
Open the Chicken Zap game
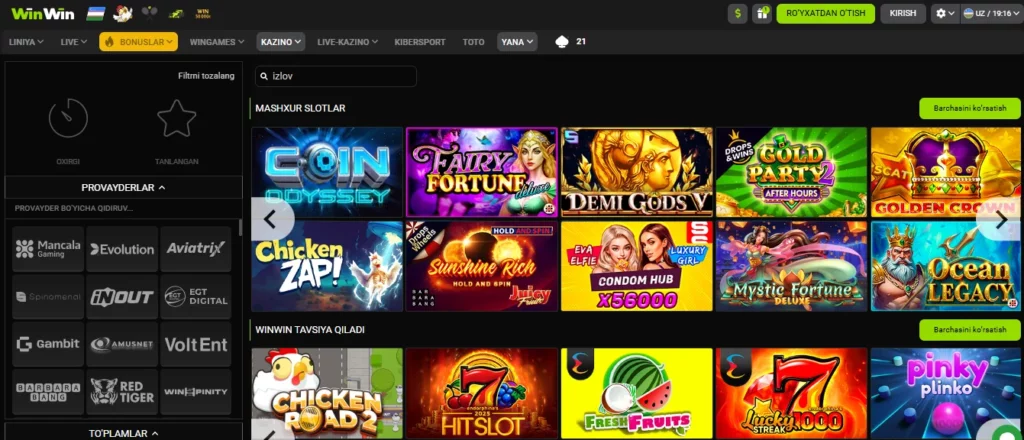point(327,266)
